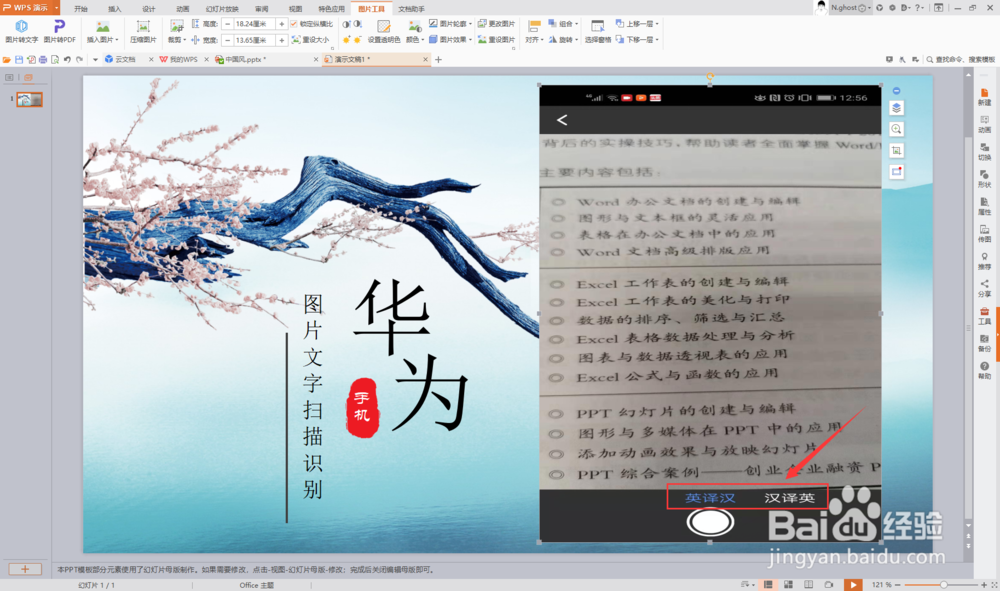Open the 备份 sidebar backup icon
Image resolution: width=1000 pixels, height=591 pixels.
tap(985, 343)
